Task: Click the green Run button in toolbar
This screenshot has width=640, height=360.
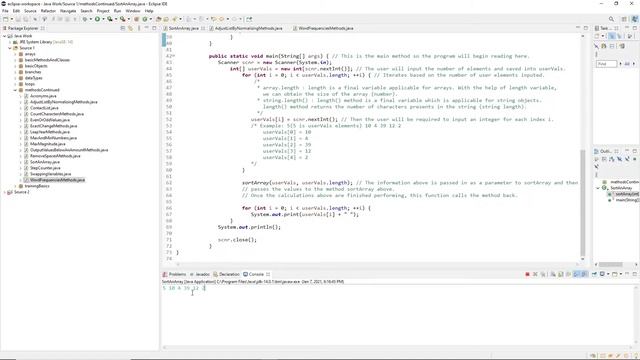Action: tap(98, 19)
